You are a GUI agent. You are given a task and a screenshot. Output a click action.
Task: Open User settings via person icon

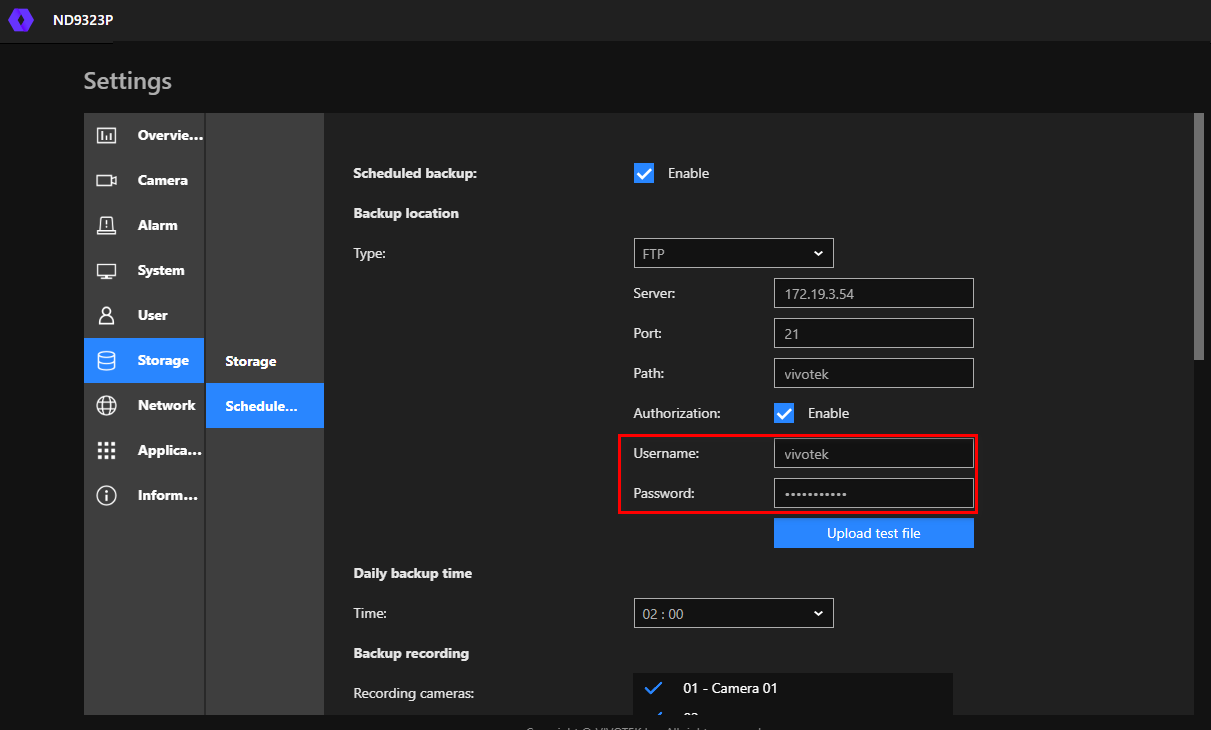point(106,316)
